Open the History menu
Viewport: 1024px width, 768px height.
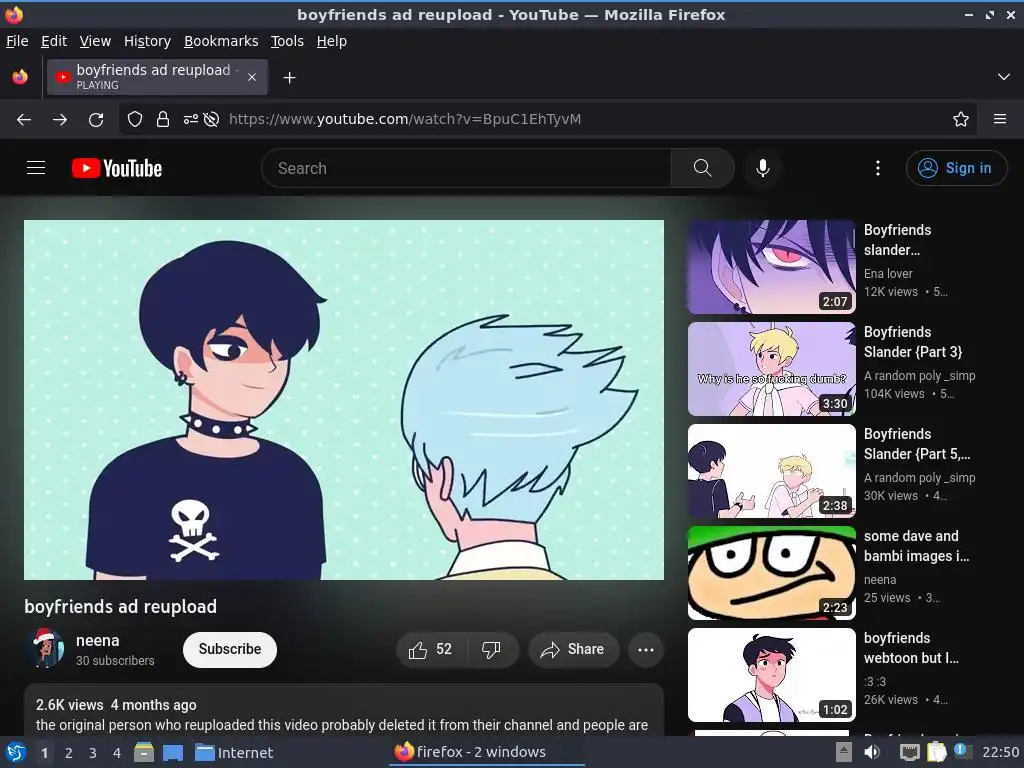pyautogui.click(x=148, y=41)
